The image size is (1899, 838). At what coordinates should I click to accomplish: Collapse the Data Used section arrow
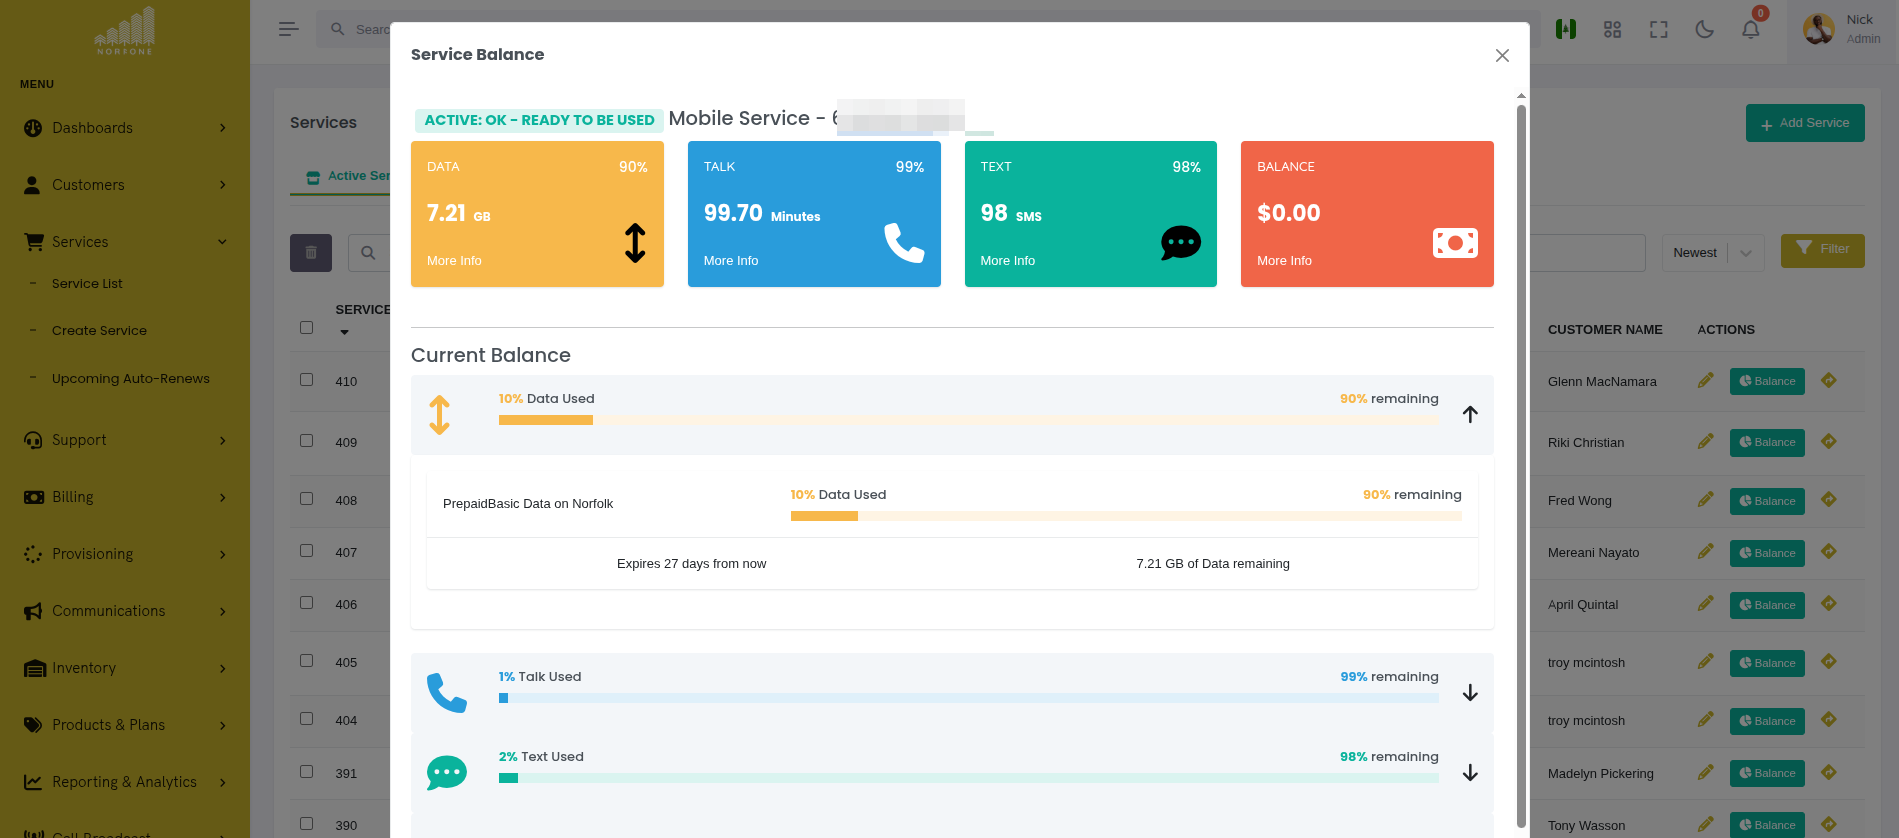coord(1469,415)
